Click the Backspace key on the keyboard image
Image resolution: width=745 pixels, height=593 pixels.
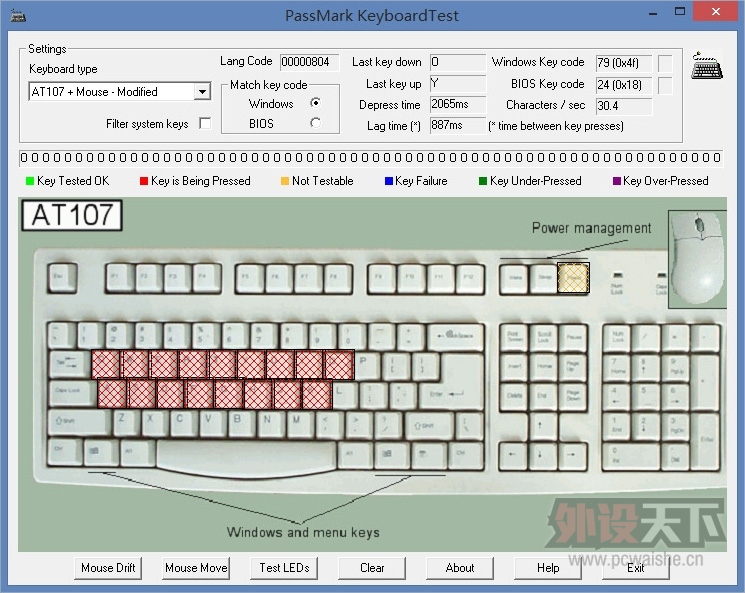456,337
